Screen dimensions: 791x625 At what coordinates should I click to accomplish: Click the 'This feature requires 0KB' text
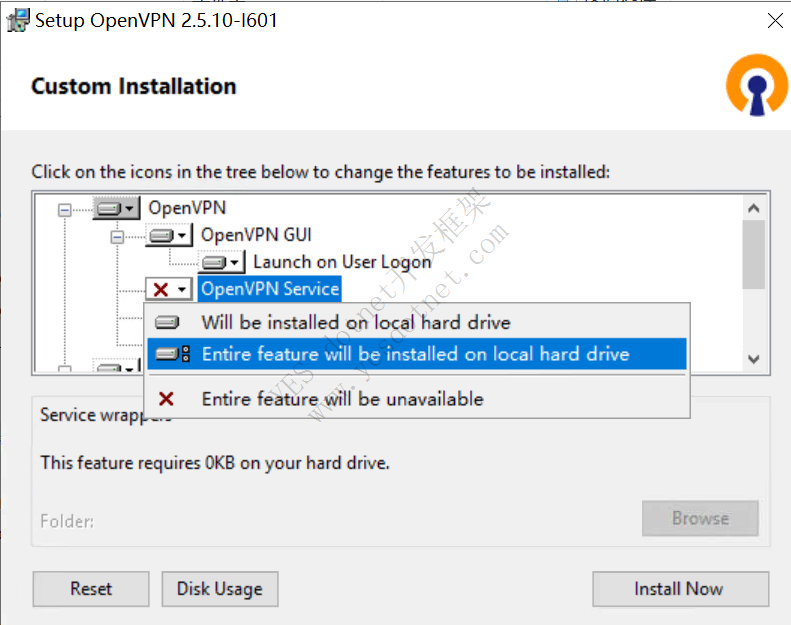click(215, 463)
